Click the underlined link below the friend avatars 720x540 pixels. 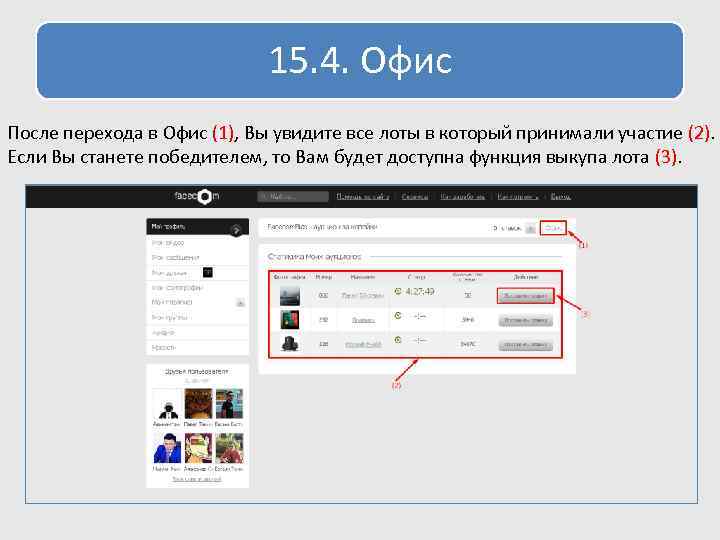[x=197, y=479]
